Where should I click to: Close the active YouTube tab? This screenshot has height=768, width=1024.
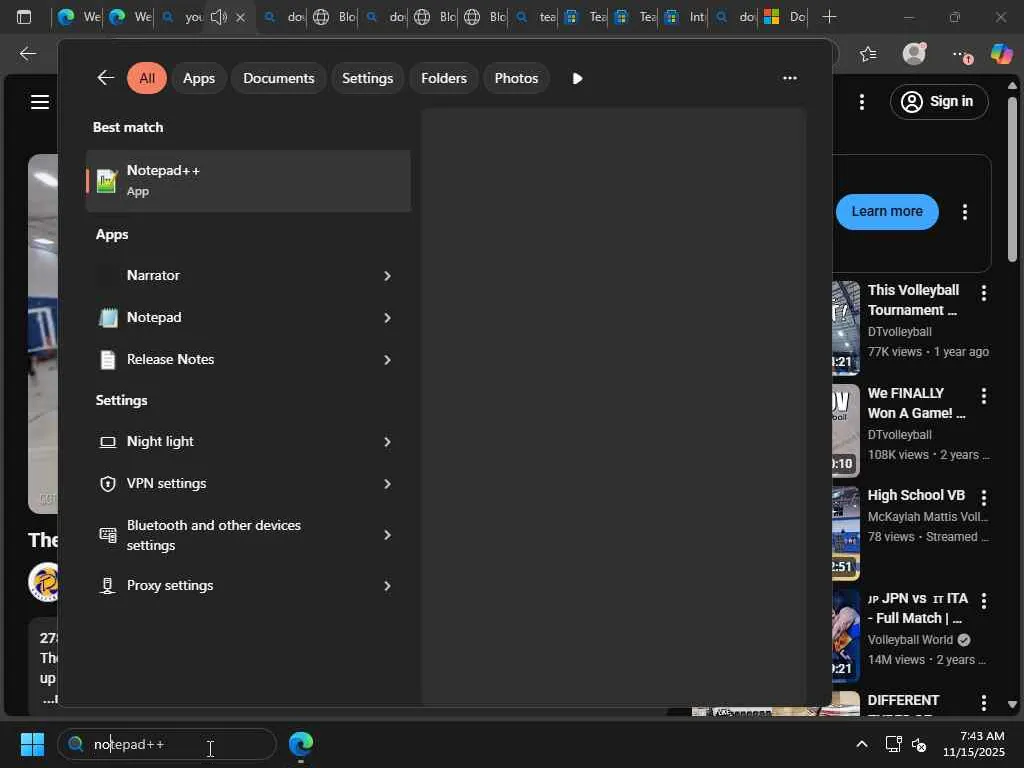click(240, 18)
